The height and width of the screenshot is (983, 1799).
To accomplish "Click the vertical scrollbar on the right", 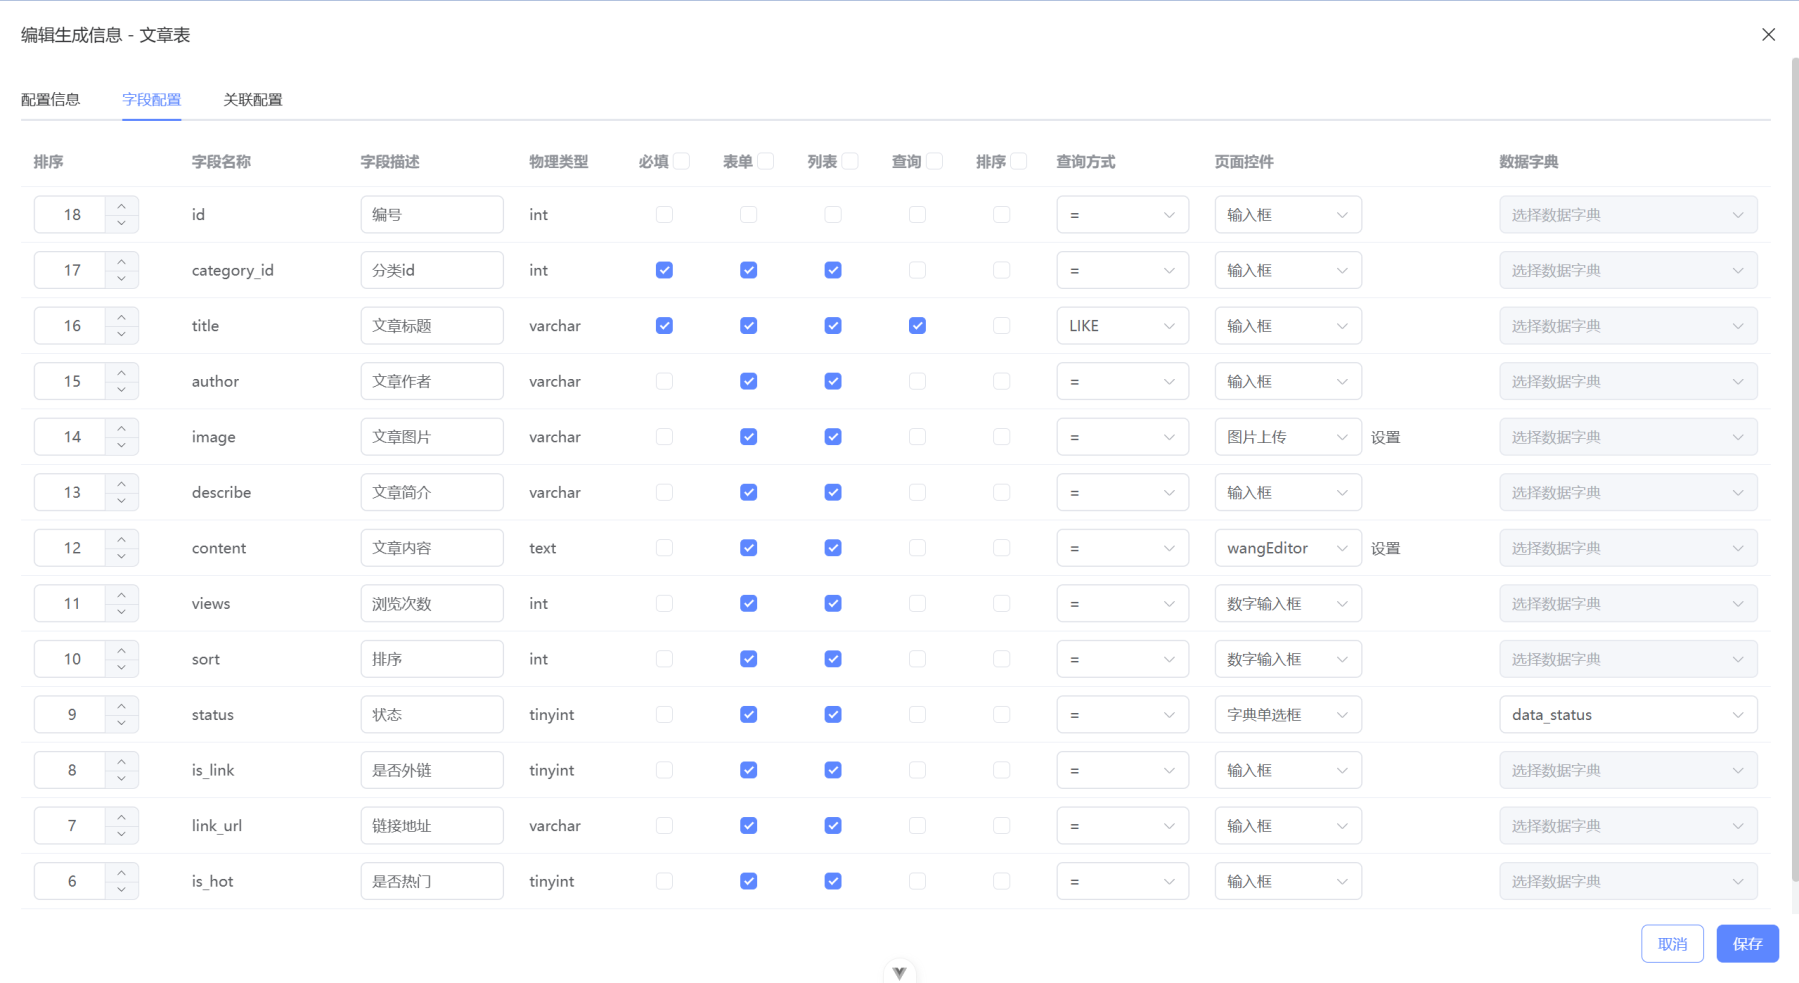I will [1794, 470].
